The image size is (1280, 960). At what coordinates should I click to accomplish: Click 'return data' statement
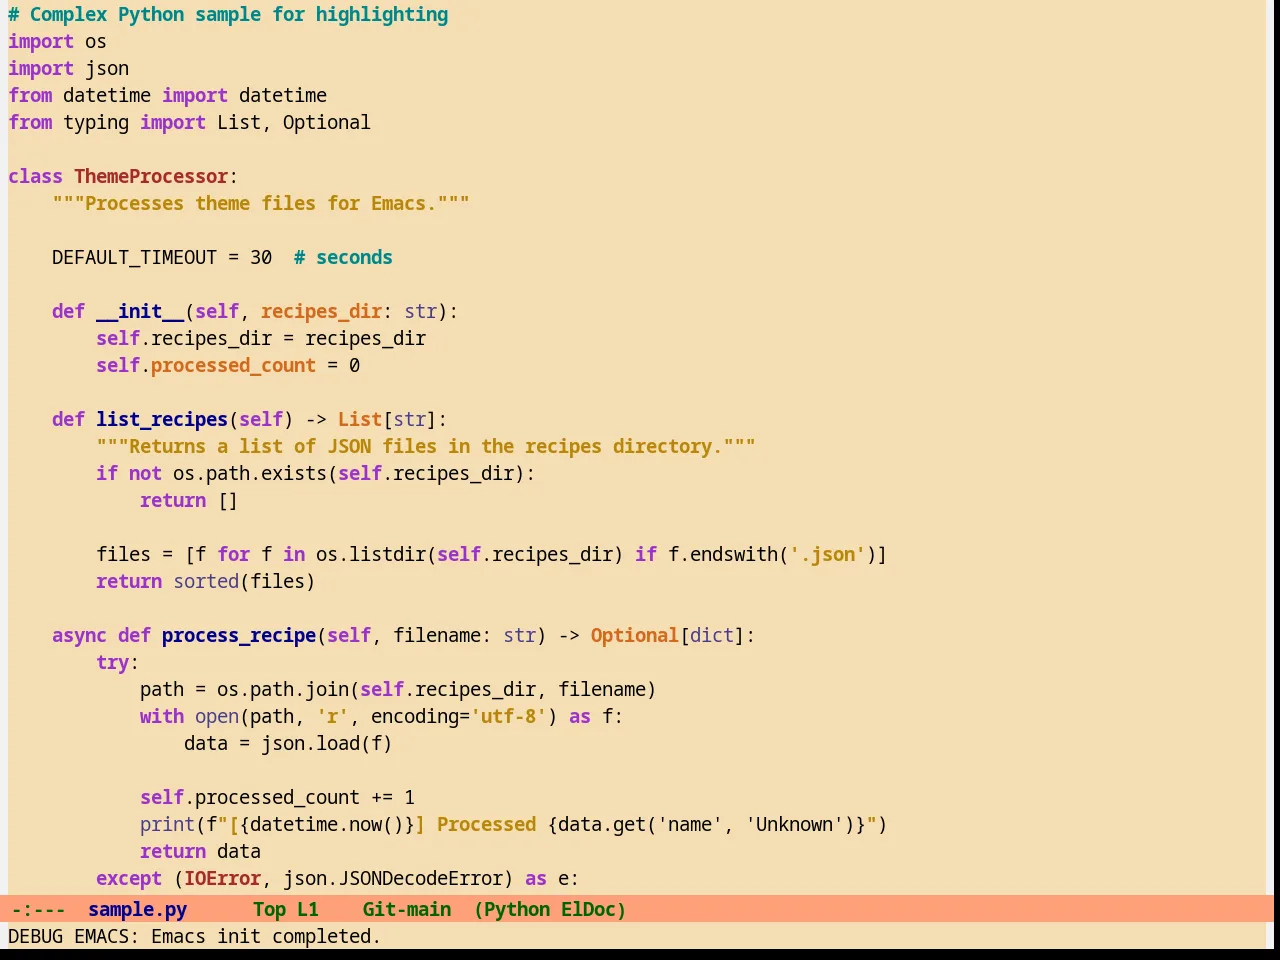tap(200, 851)
